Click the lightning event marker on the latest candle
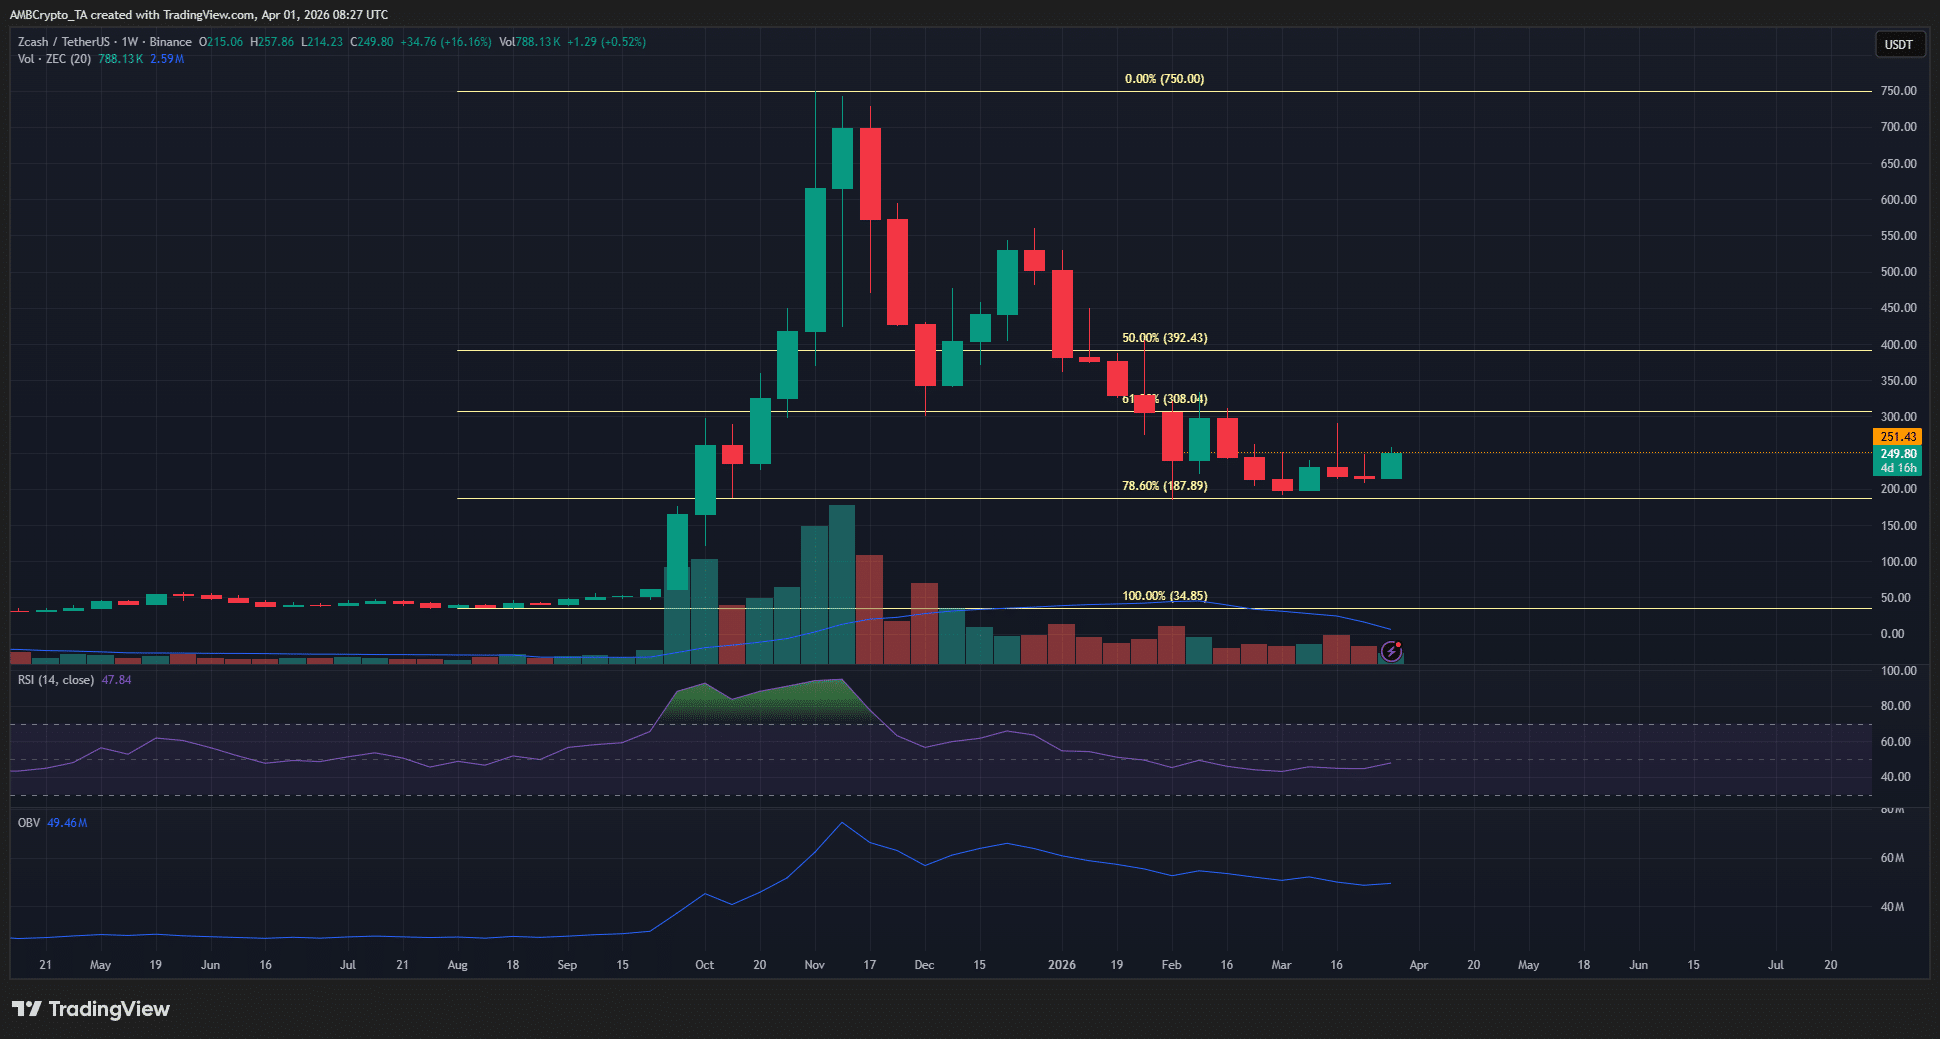 [1390, 652]
